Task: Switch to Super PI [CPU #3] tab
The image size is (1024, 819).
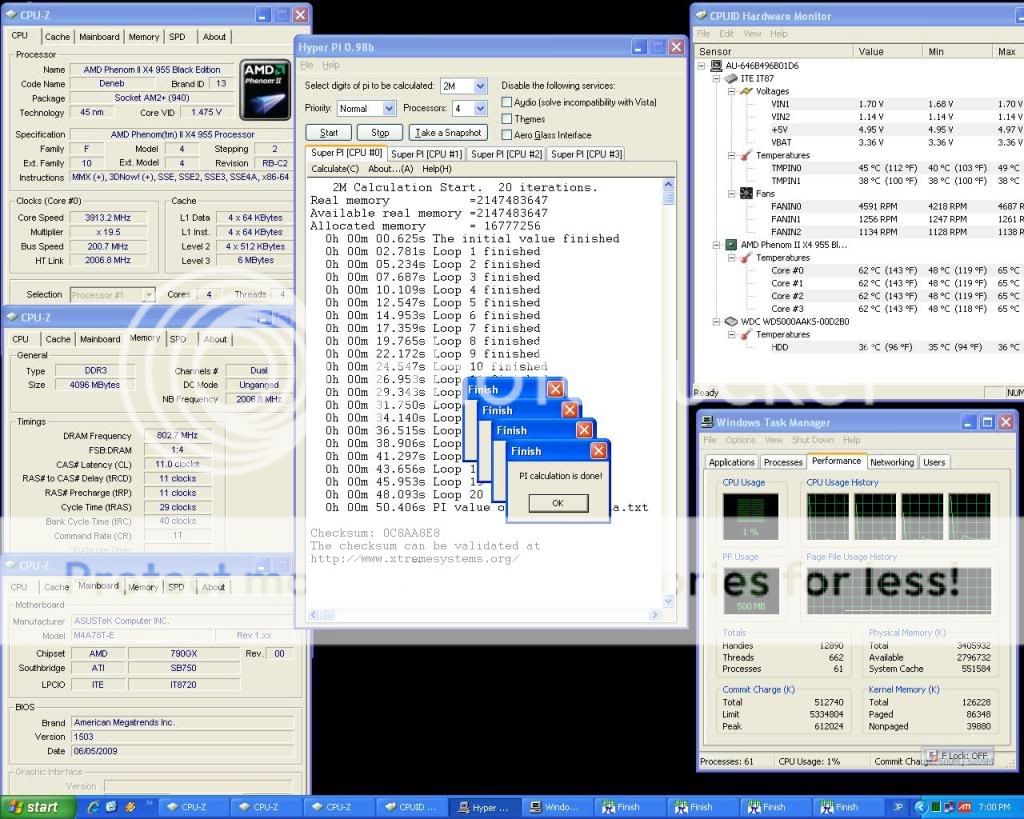Action: [586, 154]
